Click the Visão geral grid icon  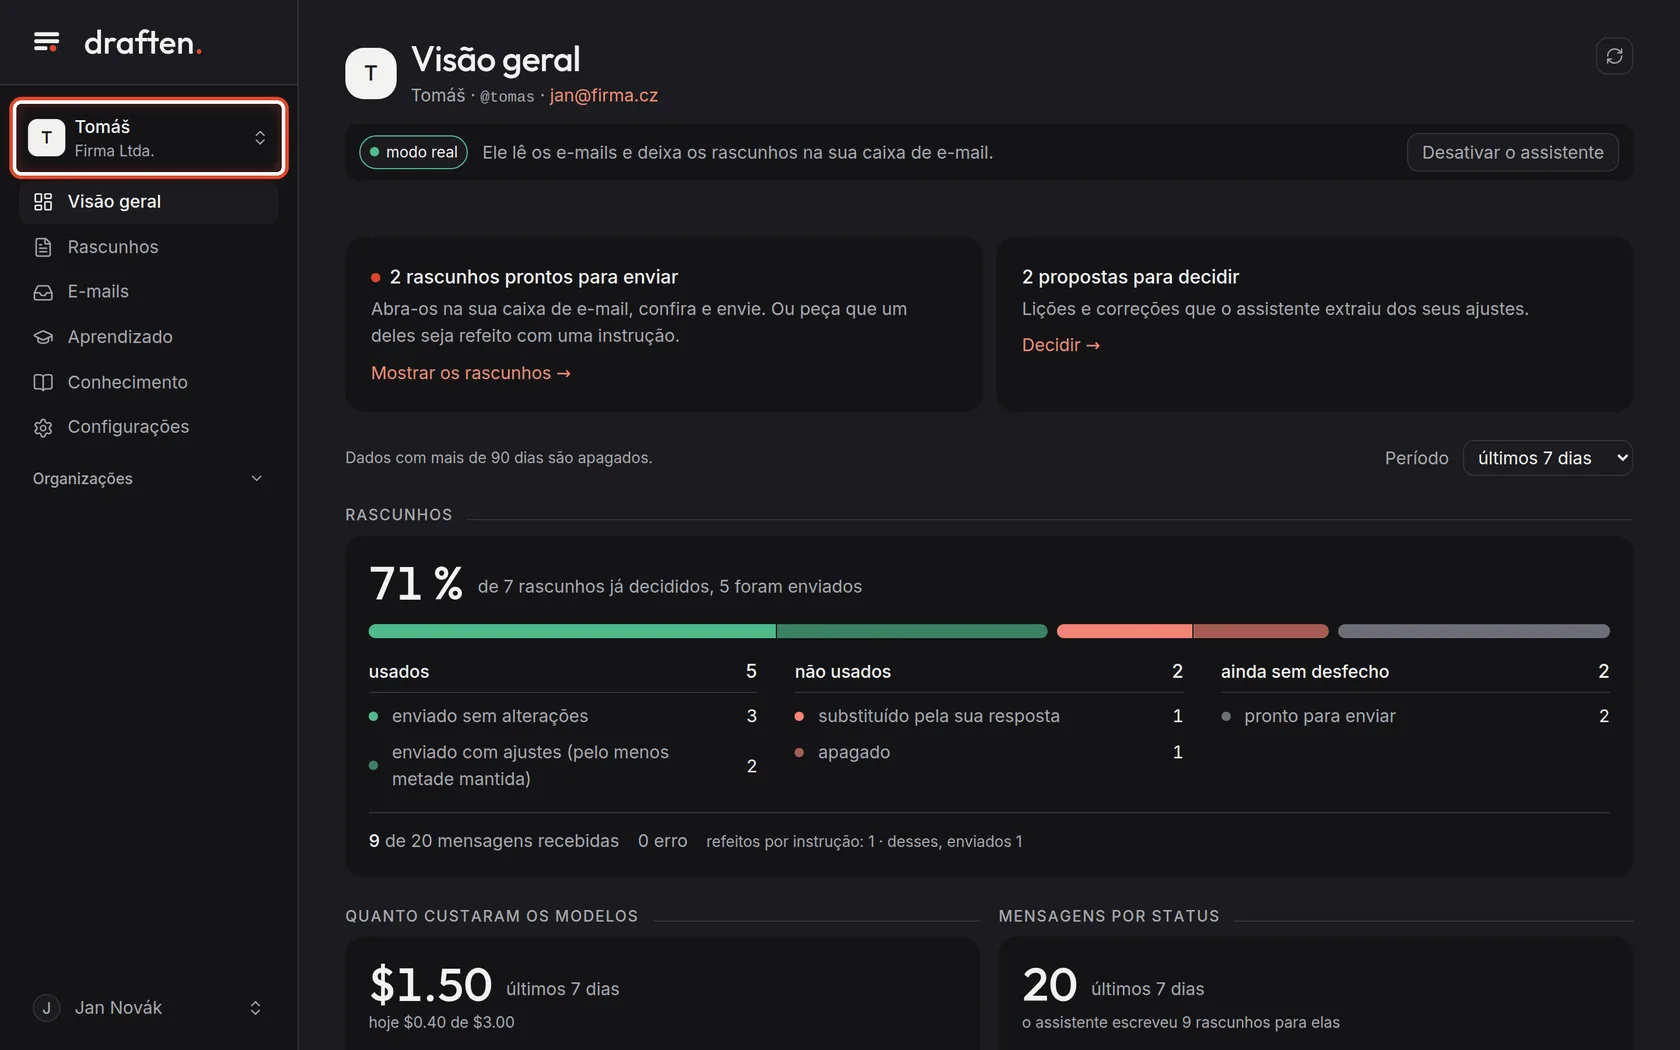tap(43, 202)
